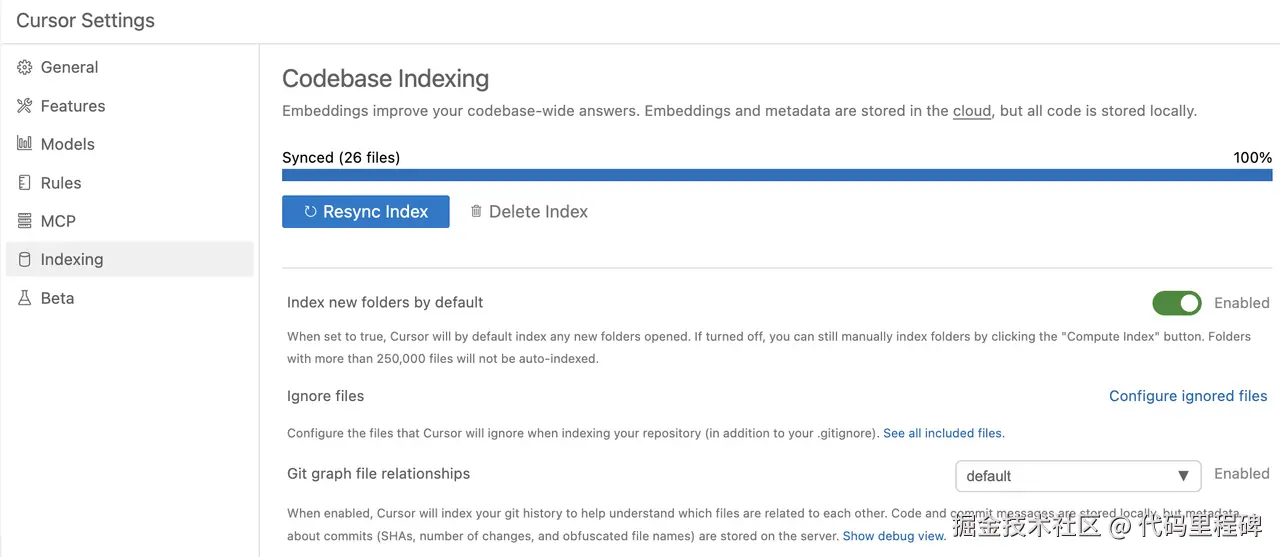Click the Beta flask icon
Image resolution: width=1280 pixels, height=557 pixels.
(25, 298)
